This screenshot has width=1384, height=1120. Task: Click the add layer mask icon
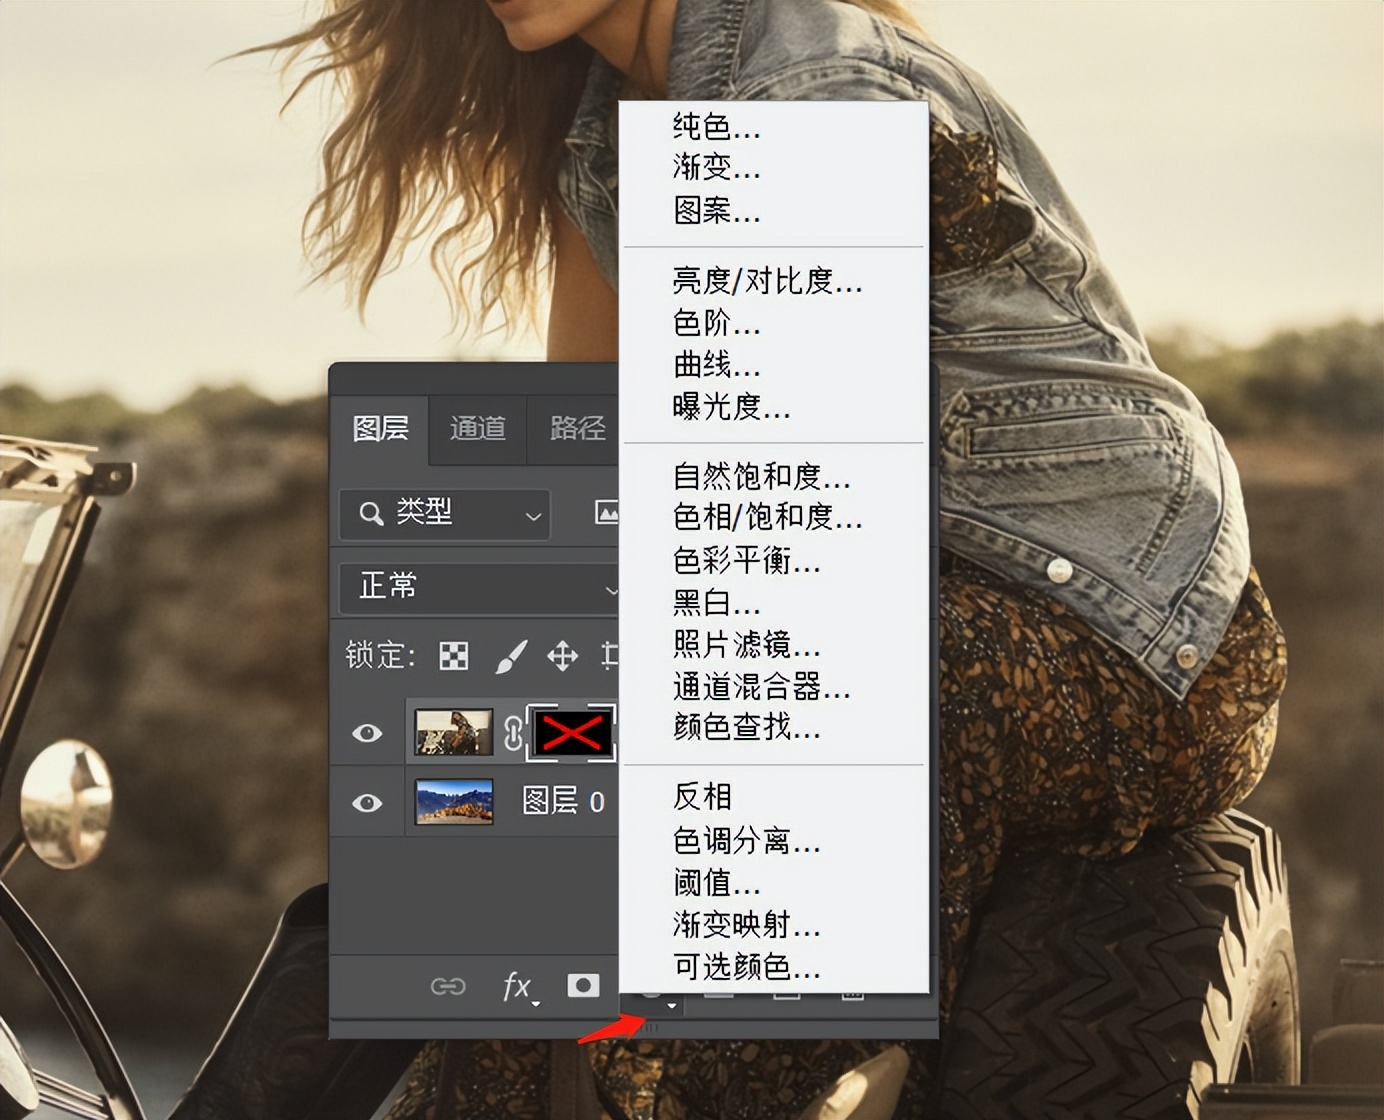(583, 986)
